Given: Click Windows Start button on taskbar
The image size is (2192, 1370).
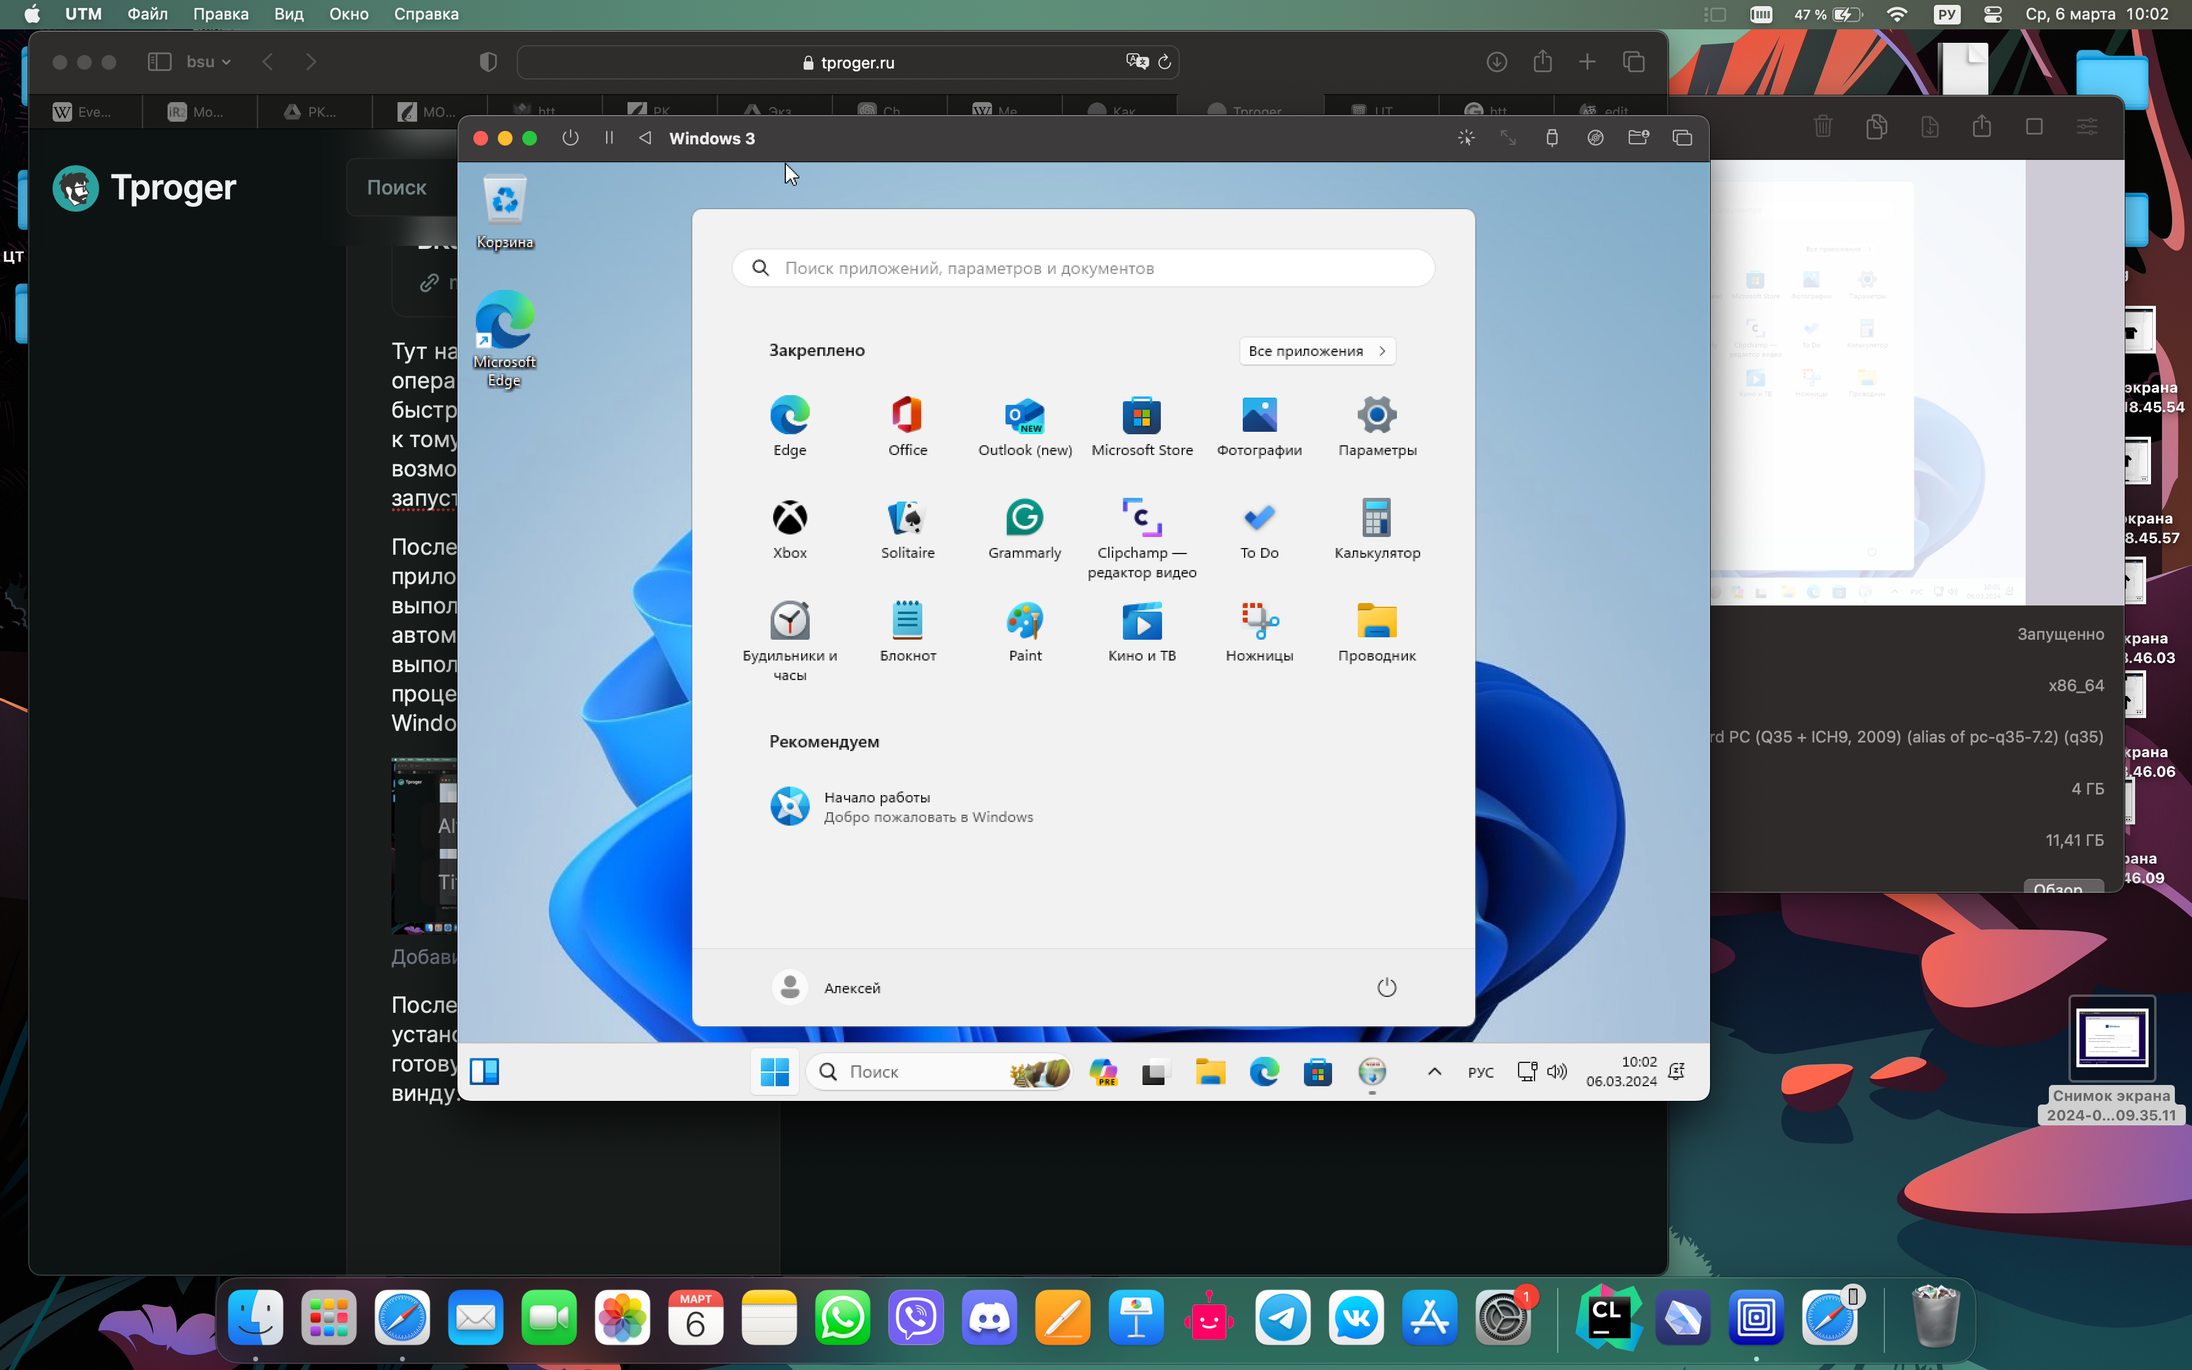Looking at the screenshot, I should point(775,1071).
